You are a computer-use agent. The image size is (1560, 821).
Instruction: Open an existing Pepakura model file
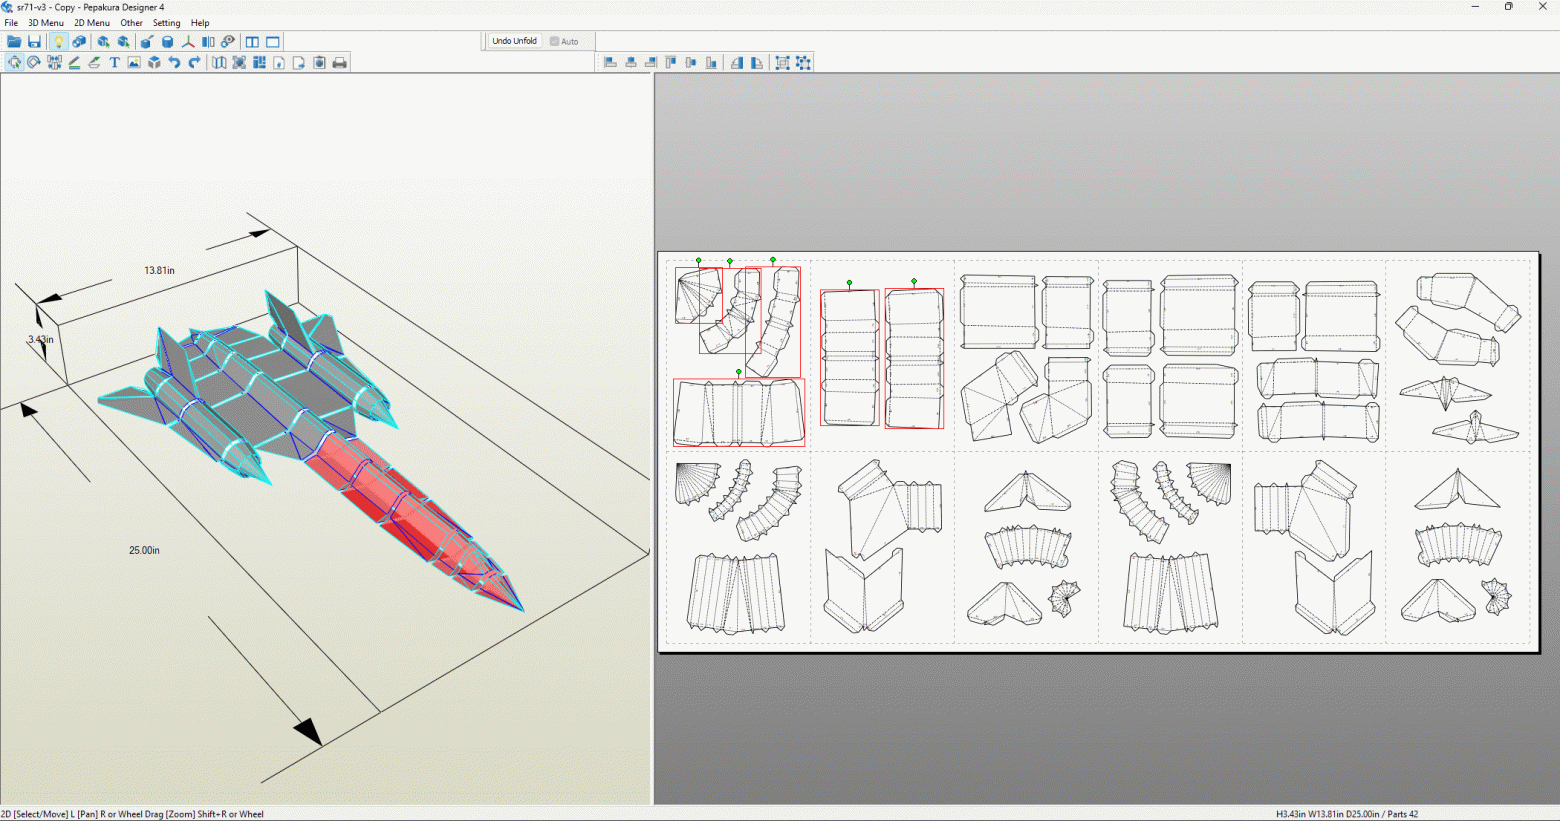tap(14, 41)
